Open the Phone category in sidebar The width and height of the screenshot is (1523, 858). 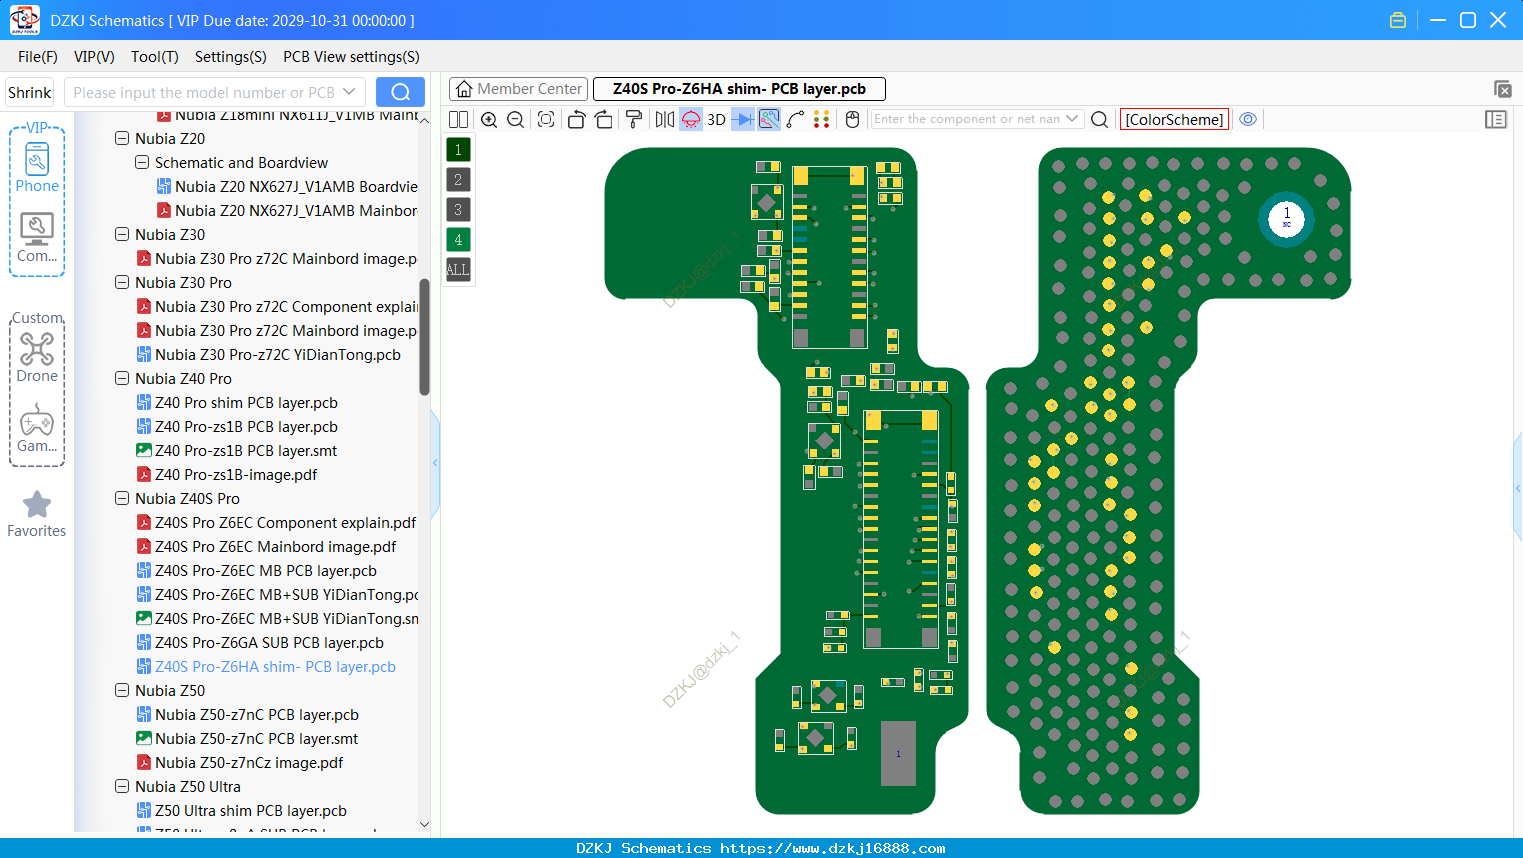[x=37, y=167]
